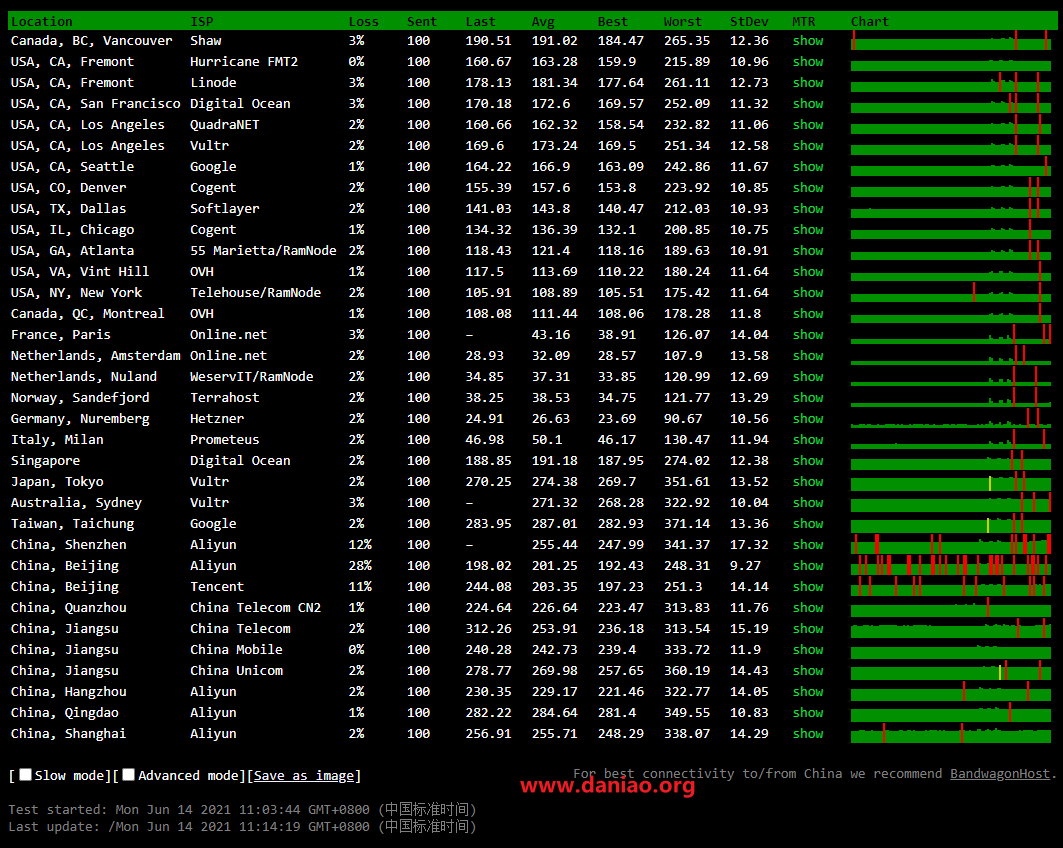The image size is (1063, 848).
Task: Show MTR for Hurricane FMT2 Fremont
Action: 808,62
